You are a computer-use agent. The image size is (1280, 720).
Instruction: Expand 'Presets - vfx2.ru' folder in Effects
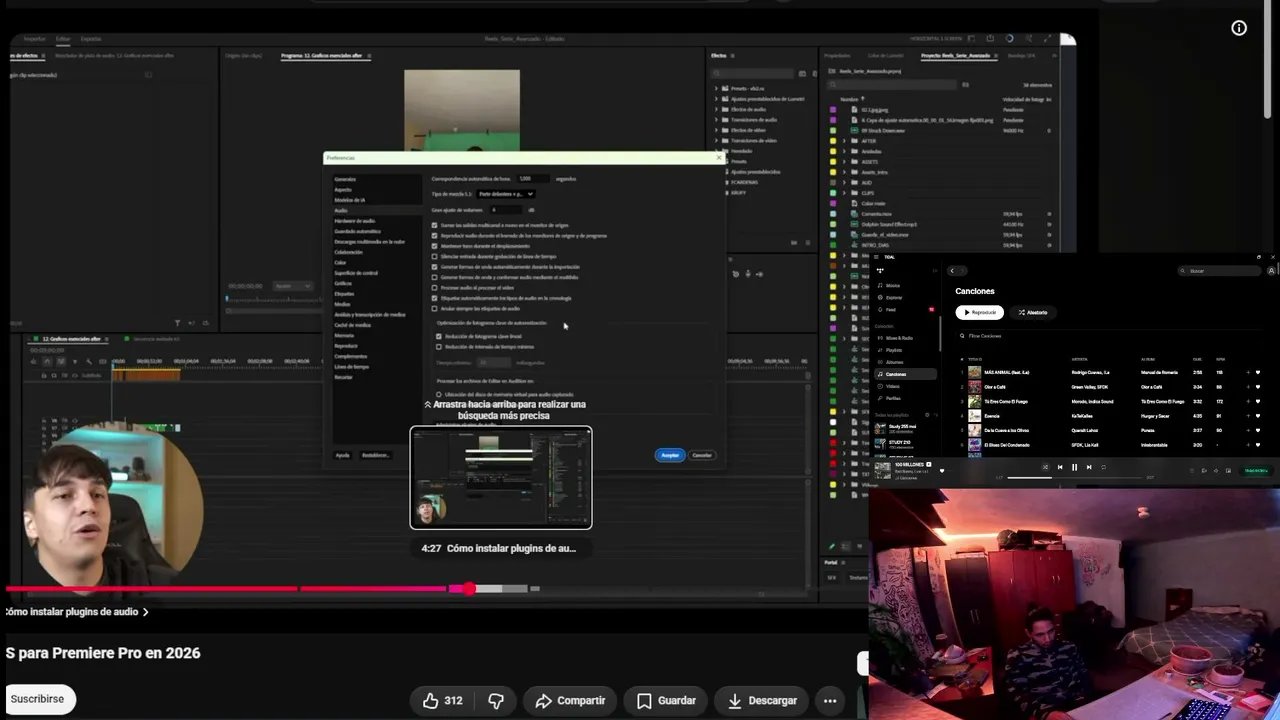(x=717, y=89)
